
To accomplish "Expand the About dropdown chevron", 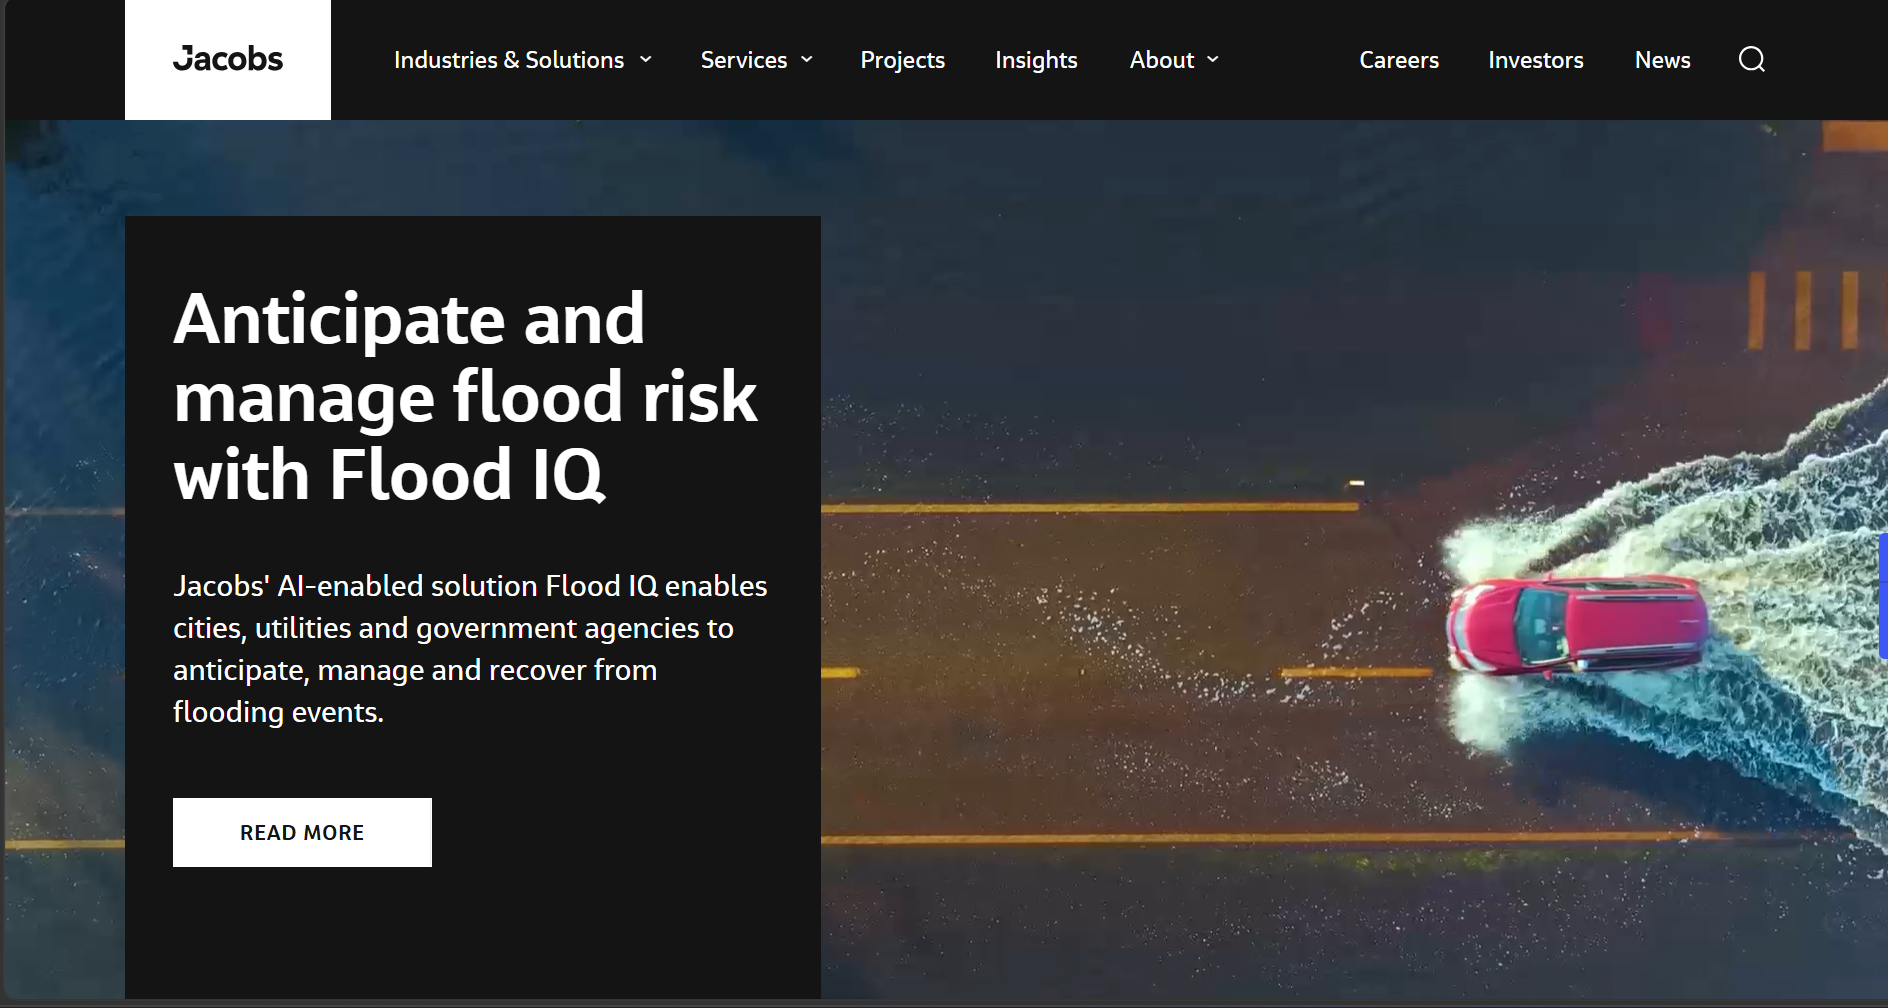I will pyautogui.click(x=1213, y=60).
